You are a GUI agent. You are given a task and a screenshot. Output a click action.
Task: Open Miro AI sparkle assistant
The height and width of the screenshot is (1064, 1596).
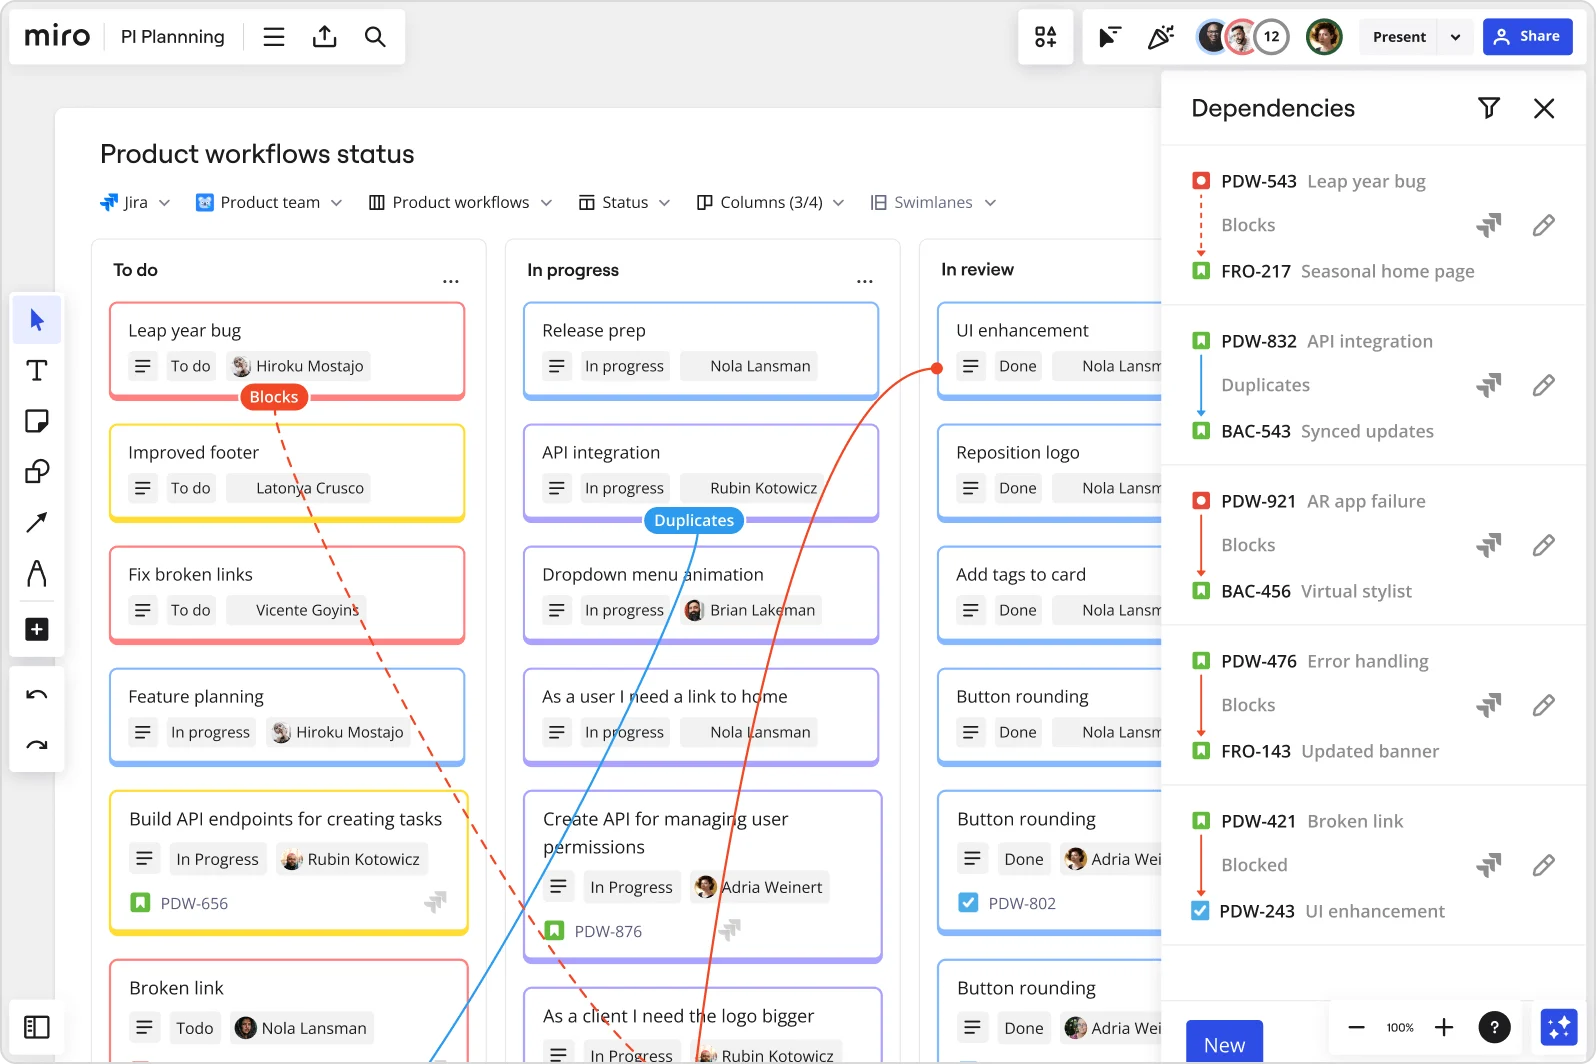pos(1559,1027)
